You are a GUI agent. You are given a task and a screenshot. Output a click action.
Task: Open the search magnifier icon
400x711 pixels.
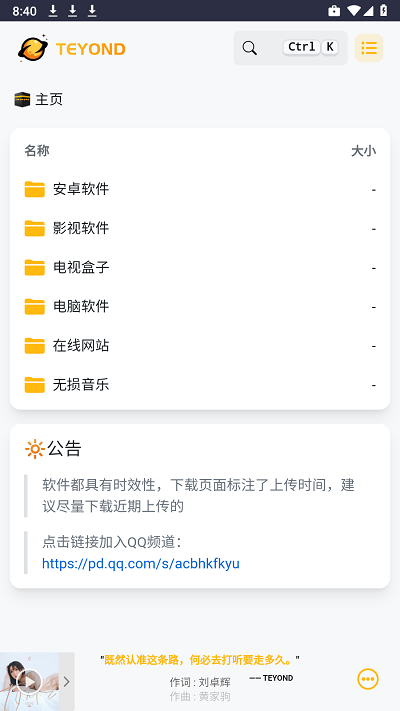click(249, 48)
